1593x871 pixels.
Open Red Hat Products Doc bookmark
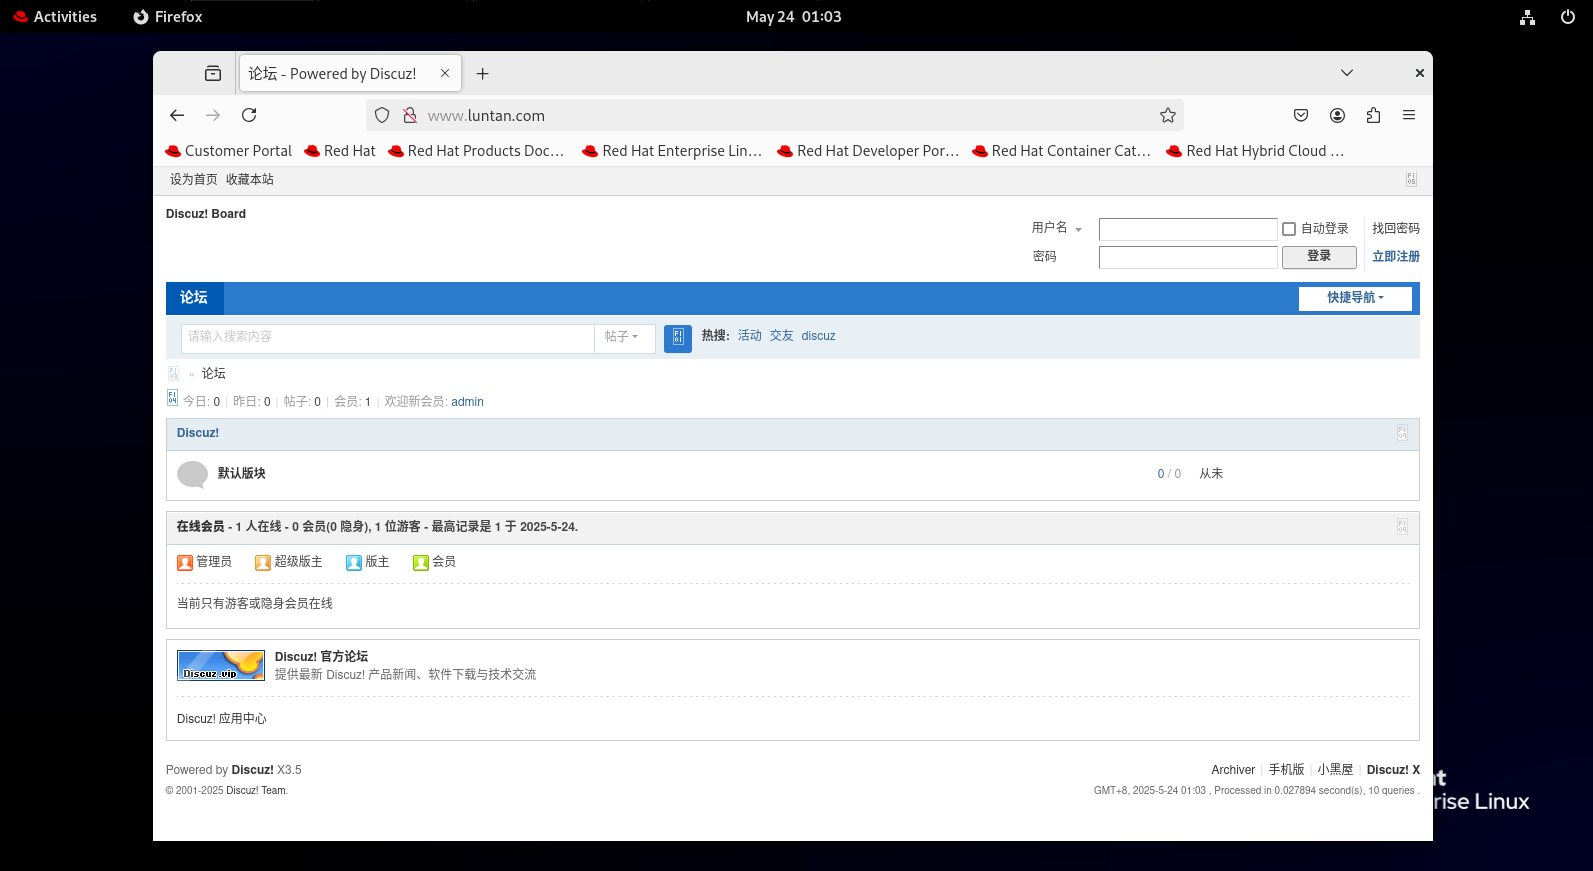[x=477, y=151]
